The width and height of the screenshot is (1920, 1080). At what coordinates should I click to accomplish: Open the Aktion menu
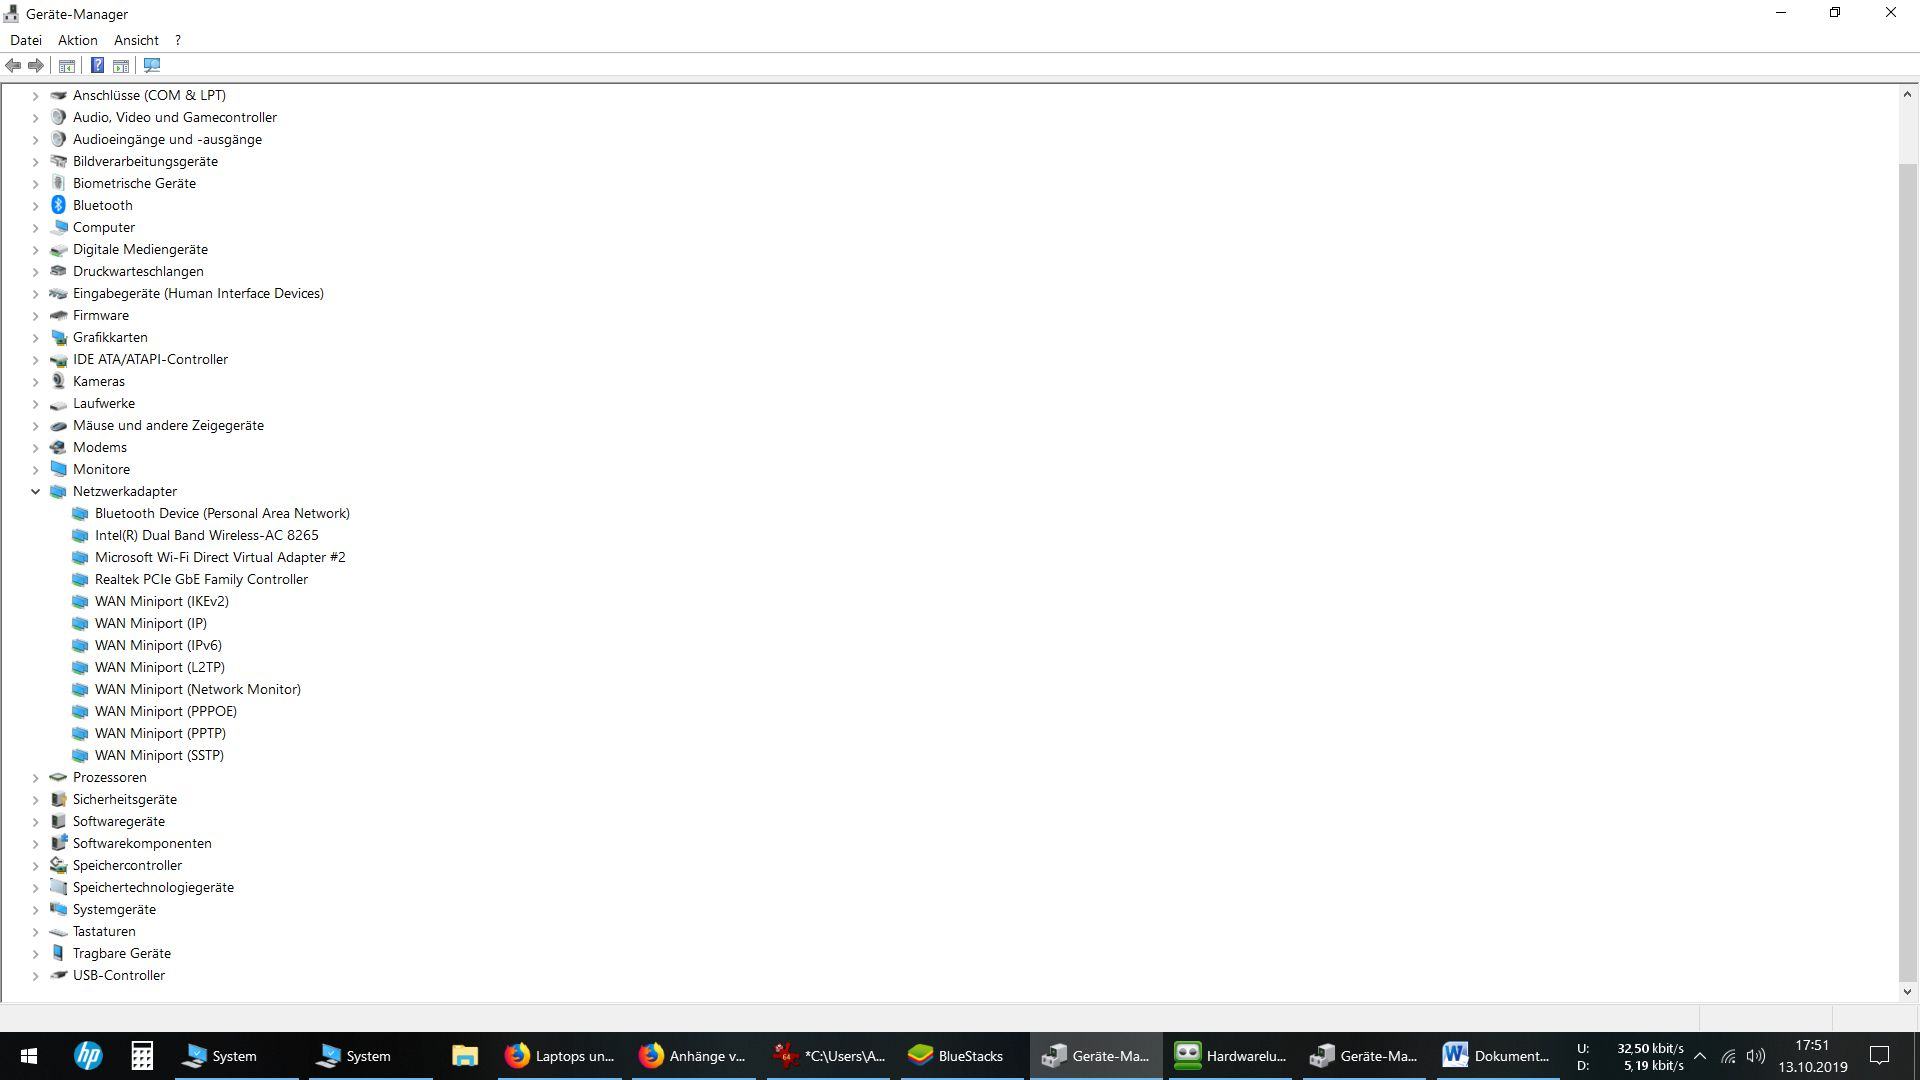(x=77, y=40)
